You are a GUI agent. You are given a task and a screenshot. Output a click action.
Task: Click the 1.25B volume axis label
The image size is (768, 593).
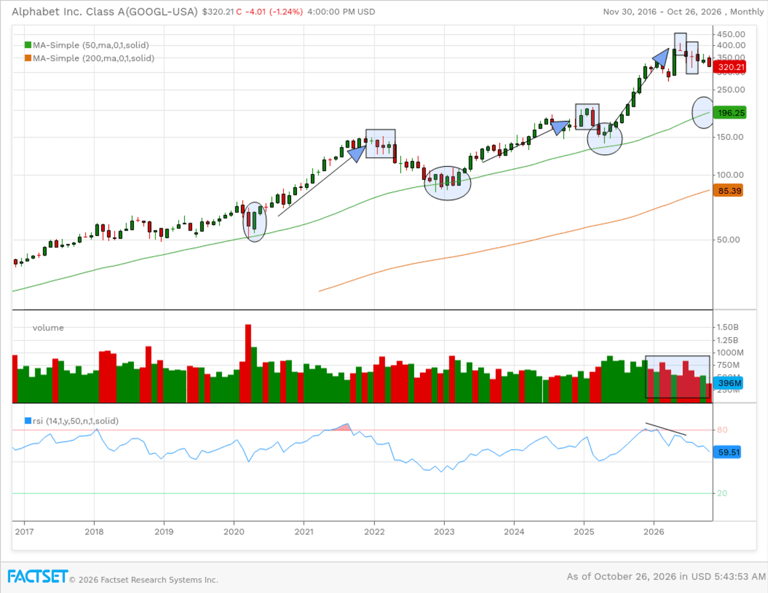728,340
